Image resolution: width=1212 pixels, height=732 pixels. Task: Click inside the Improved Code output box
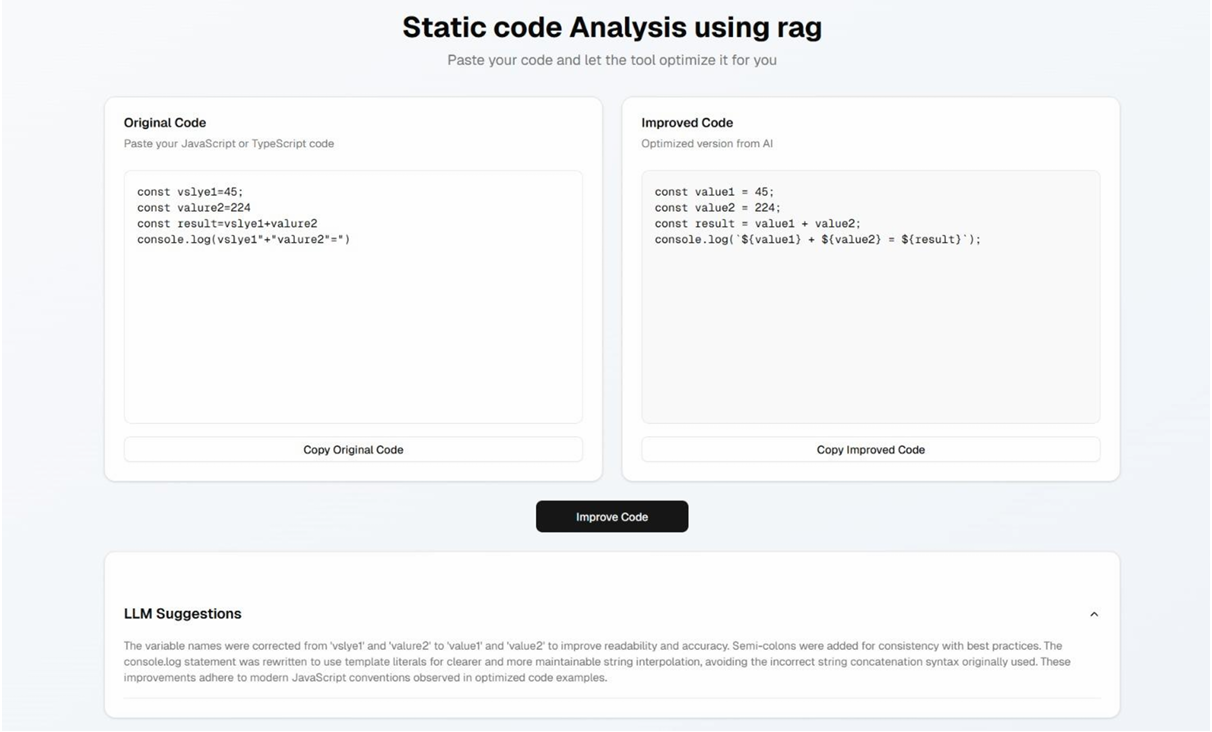(x=871, y=297)
